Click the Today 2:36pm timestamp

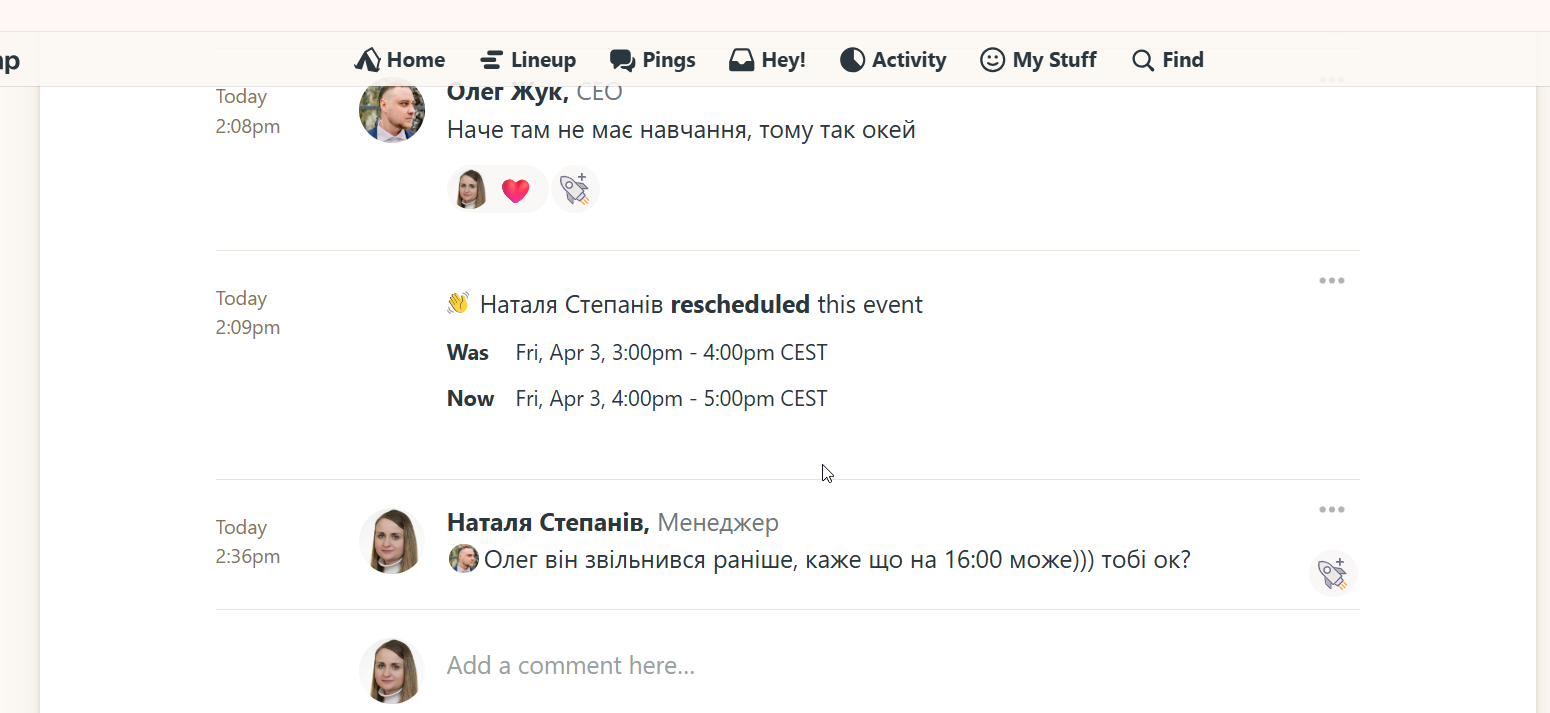coord(247,542)
